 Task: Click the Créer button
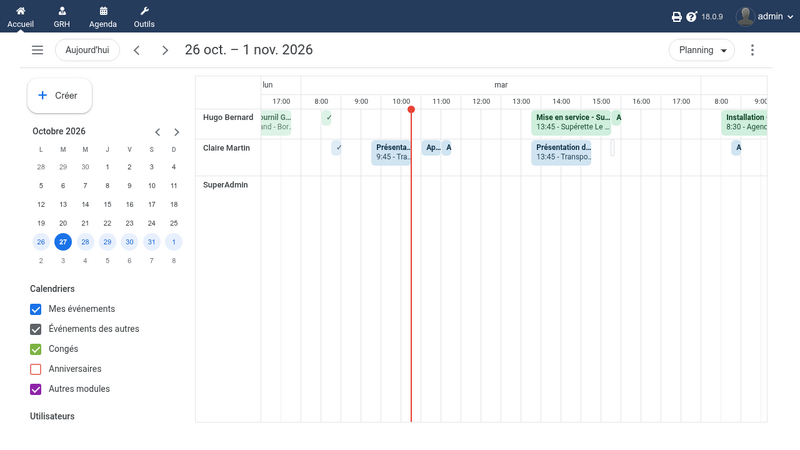coord(60,95)
